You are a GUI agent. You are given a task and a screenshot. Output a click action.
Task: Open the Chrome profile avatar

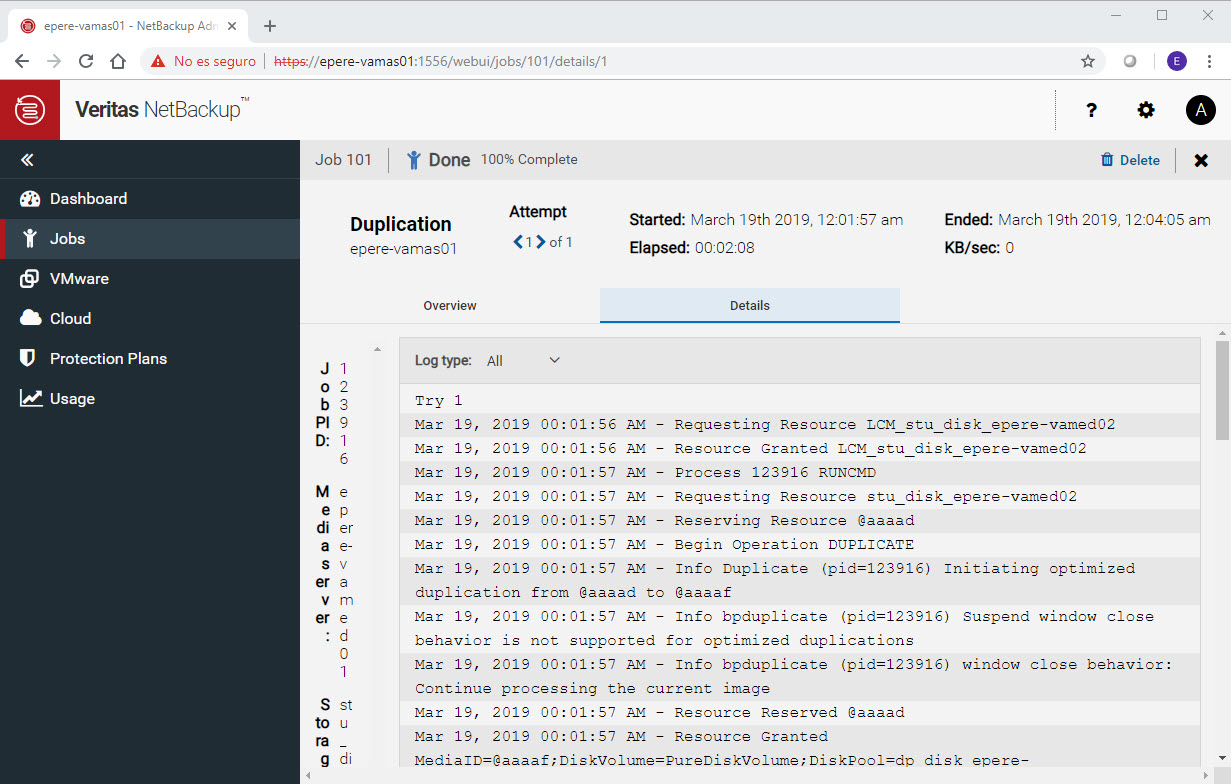pyautogui.click(x=1177, y=61)
